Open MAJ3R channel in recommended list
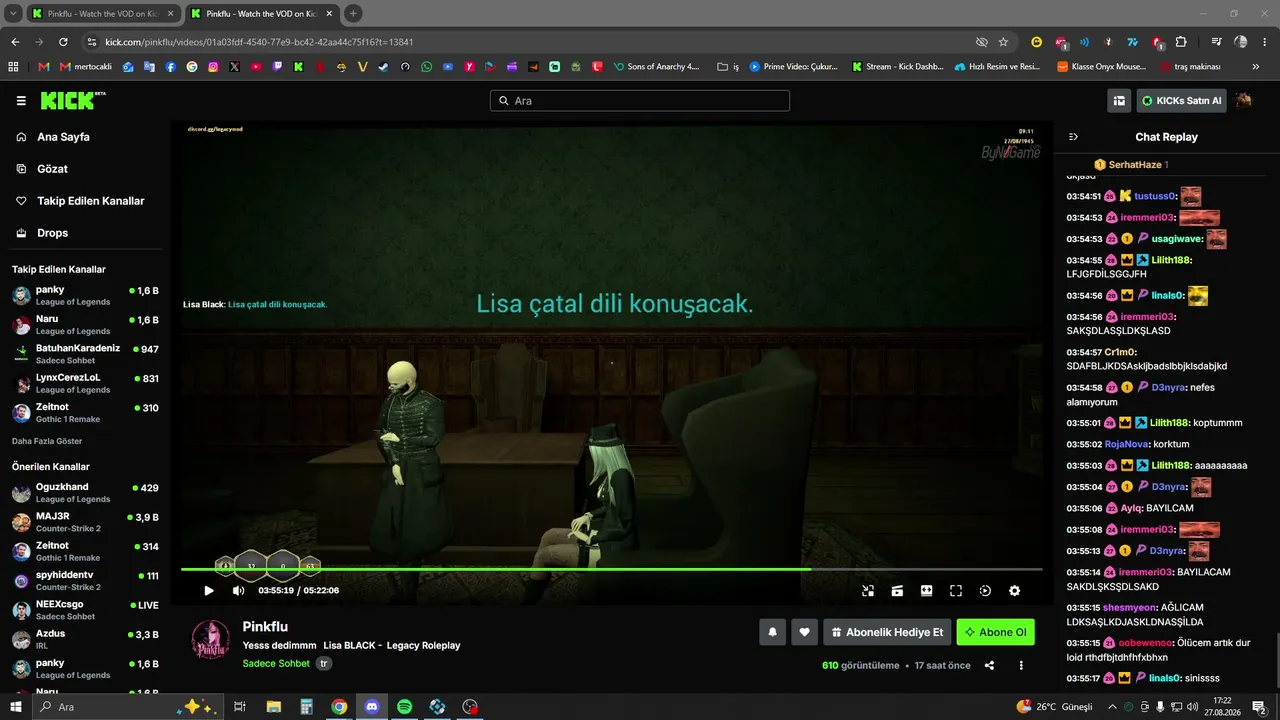The width and height of the screenshot is (1280, 720). [x=86, y=522]
